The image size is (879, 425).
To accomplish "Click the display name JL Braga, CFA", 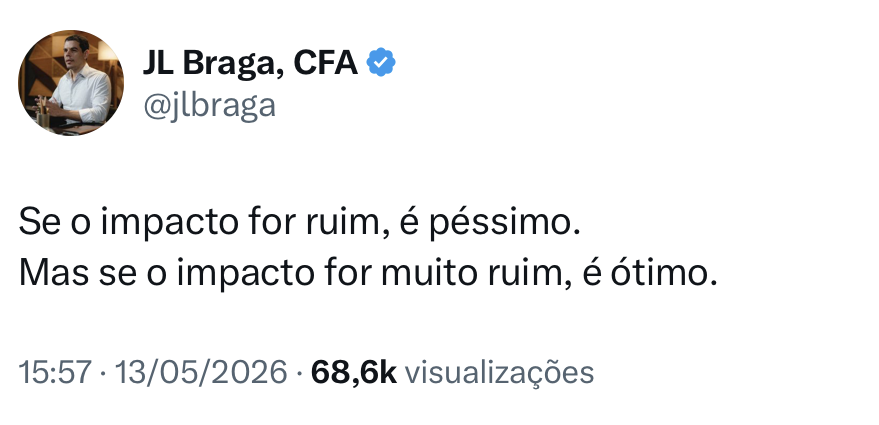I will tap(250, 62).
